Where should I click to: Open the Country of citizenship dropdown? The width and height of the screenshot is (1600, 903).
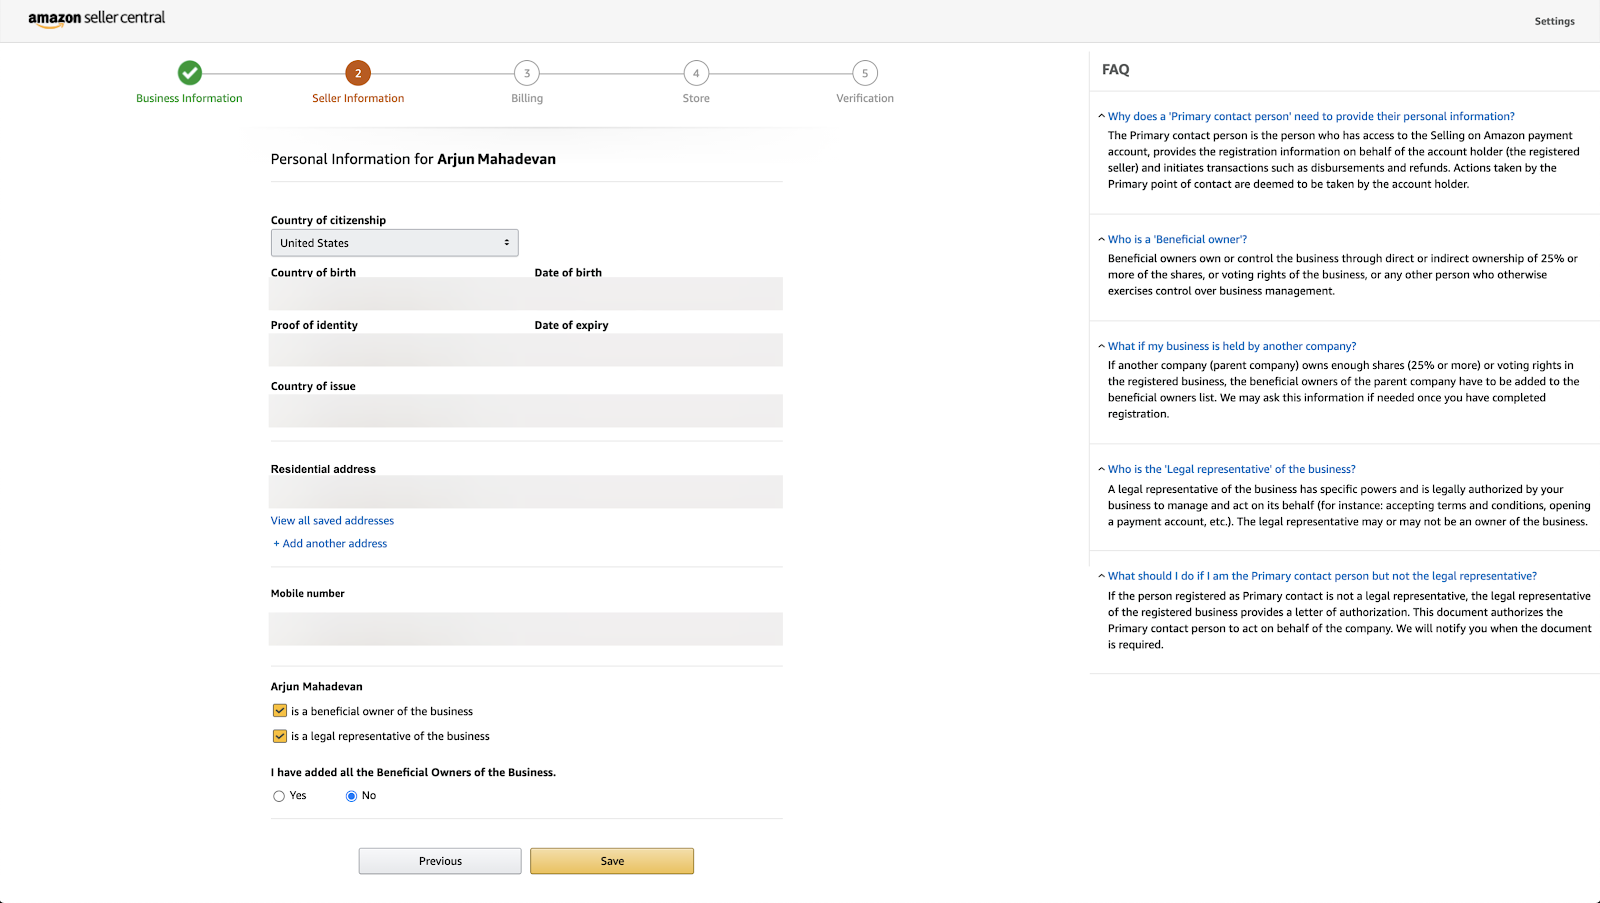point(394,242)
